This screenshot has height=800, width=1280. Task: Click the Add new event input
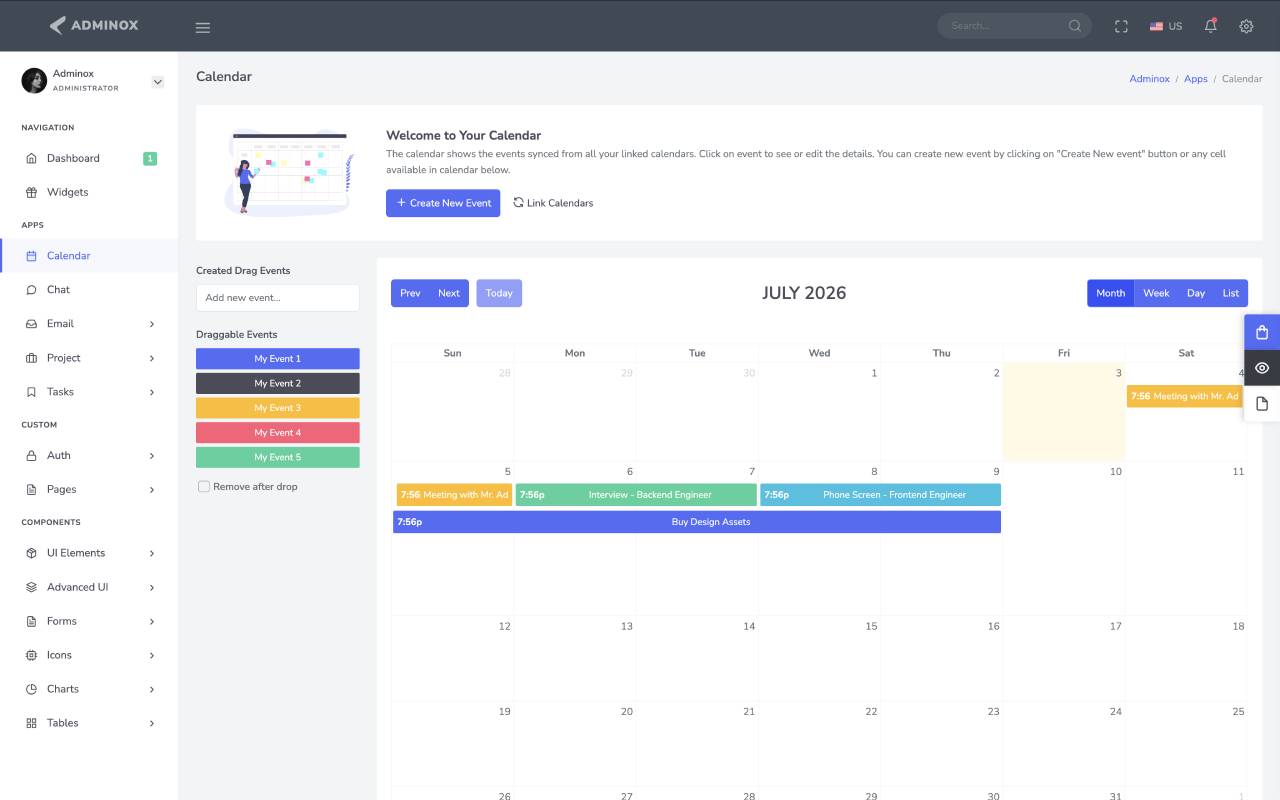pos(278,298)
